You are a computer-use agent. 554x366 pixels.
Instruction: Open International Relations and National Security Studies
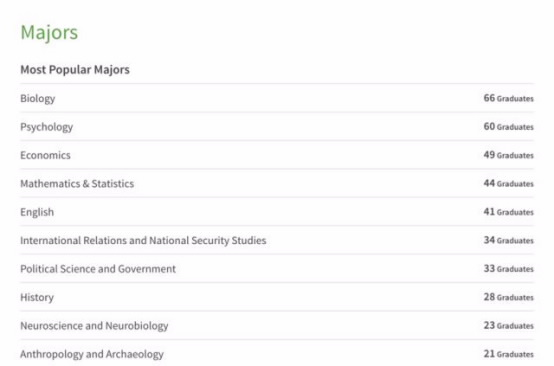(143, 241)
